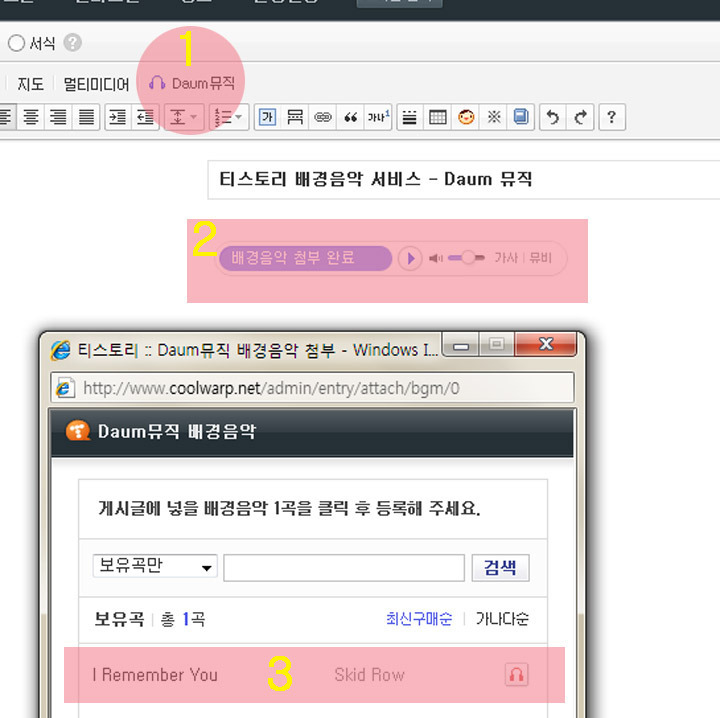Add a footnote with 가나 icon
The height and width of the screenshot is (718, 720).
pyautogui.click(x=378, y=117)
